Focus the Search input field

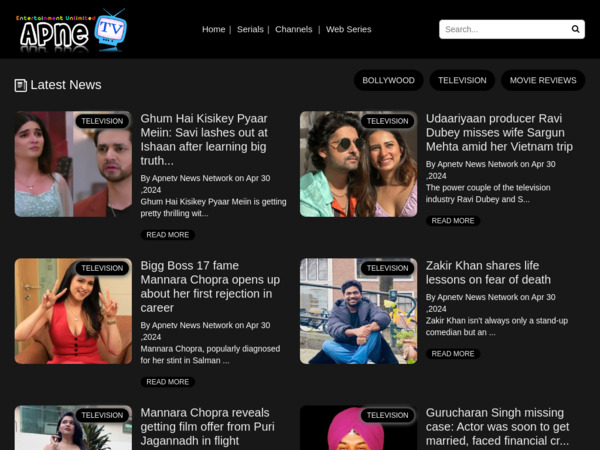pyautogui.click(x=512, y=29)
